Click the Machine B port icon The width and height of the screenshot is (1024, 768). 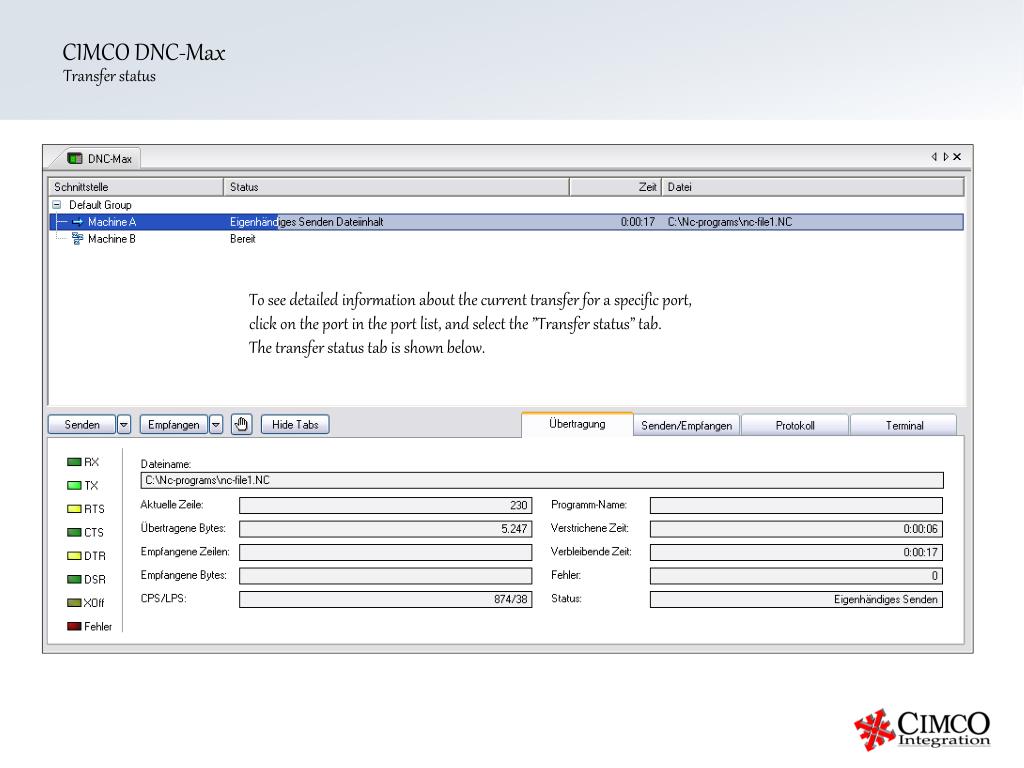(x=77, y=239)
